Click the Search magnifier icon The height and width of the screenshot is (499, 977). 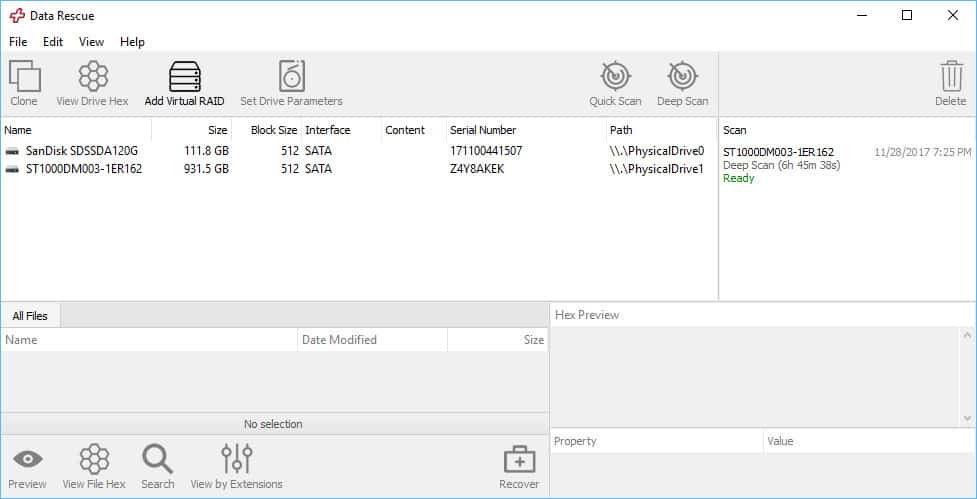point(157,460)
